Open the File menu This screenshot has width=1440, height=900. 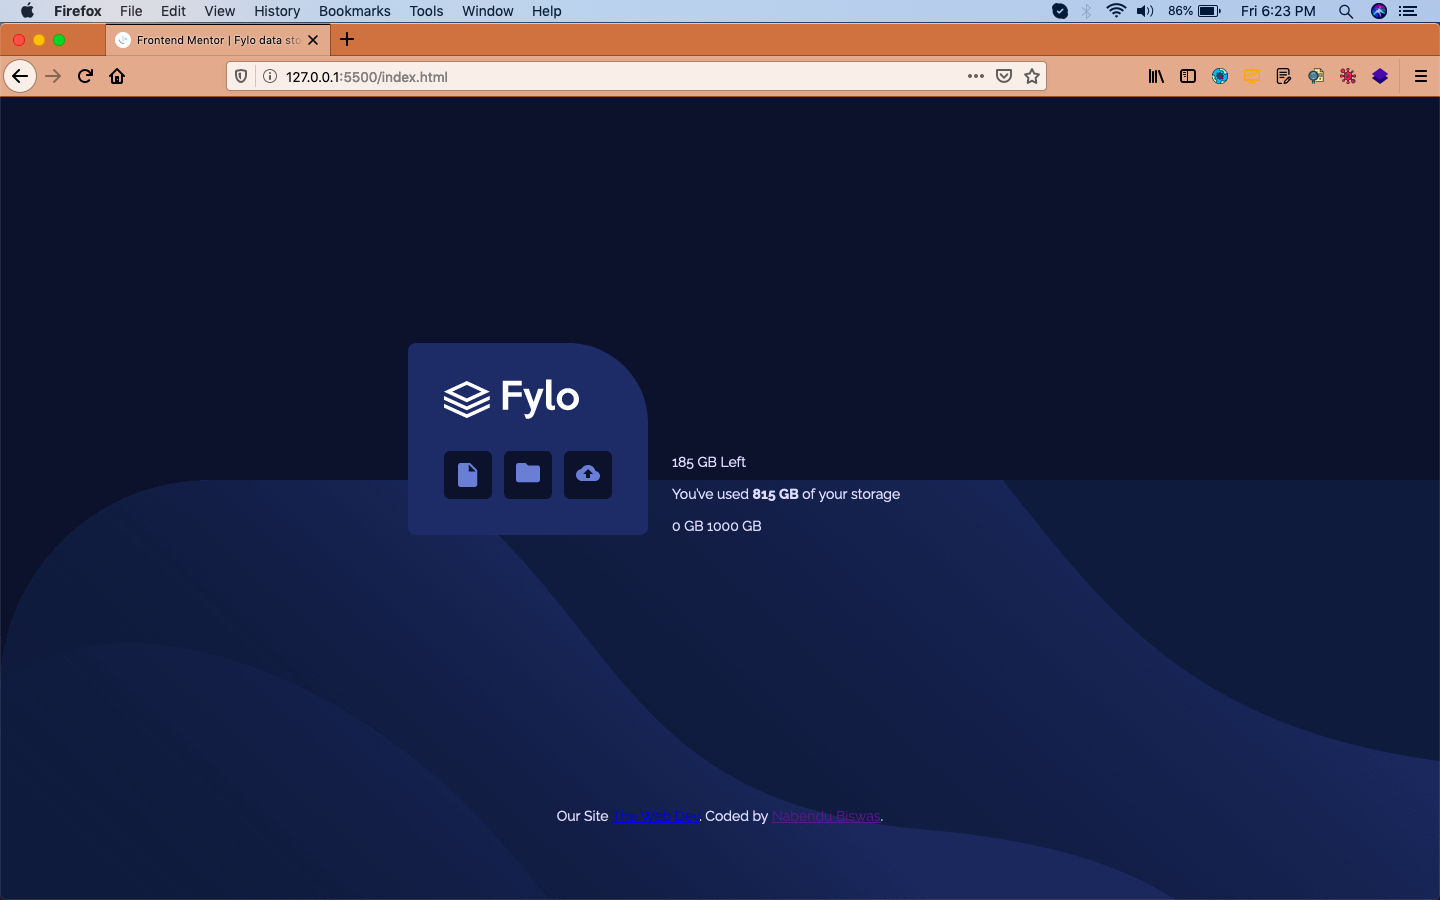131,11
